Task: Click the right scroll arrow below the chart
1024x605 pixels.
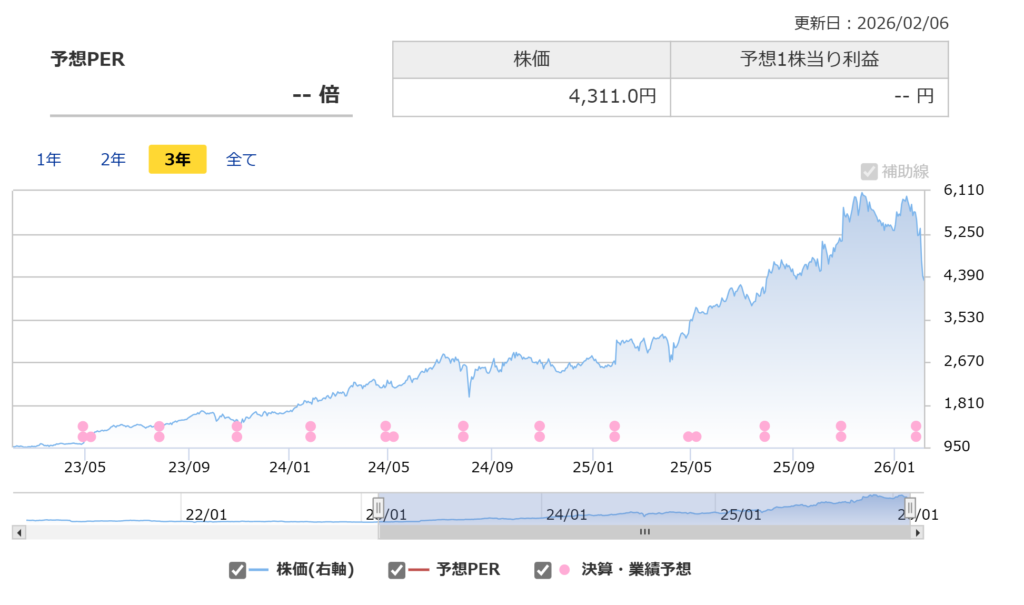Action: pyautogui.click(x=917, y=533)
